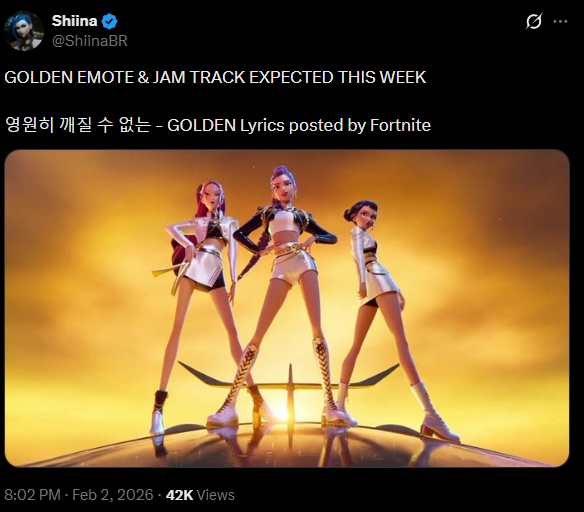This screenshot has height=512, width=584.
Task: Click the word Fortnite in the tweet
Action: pos(400,125)
